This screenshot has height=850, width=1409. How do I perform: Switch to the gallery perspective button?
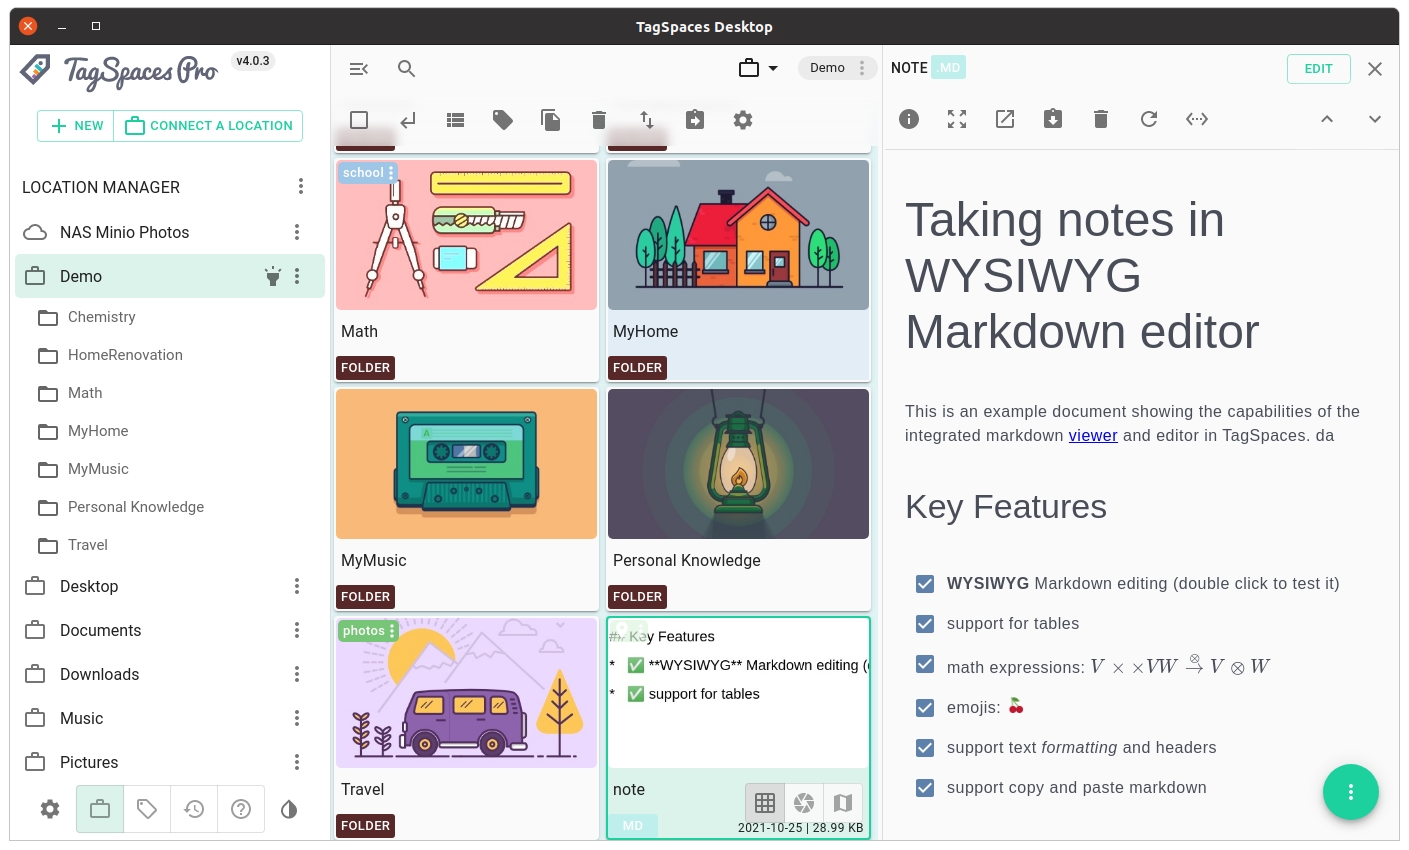point(804,802)
